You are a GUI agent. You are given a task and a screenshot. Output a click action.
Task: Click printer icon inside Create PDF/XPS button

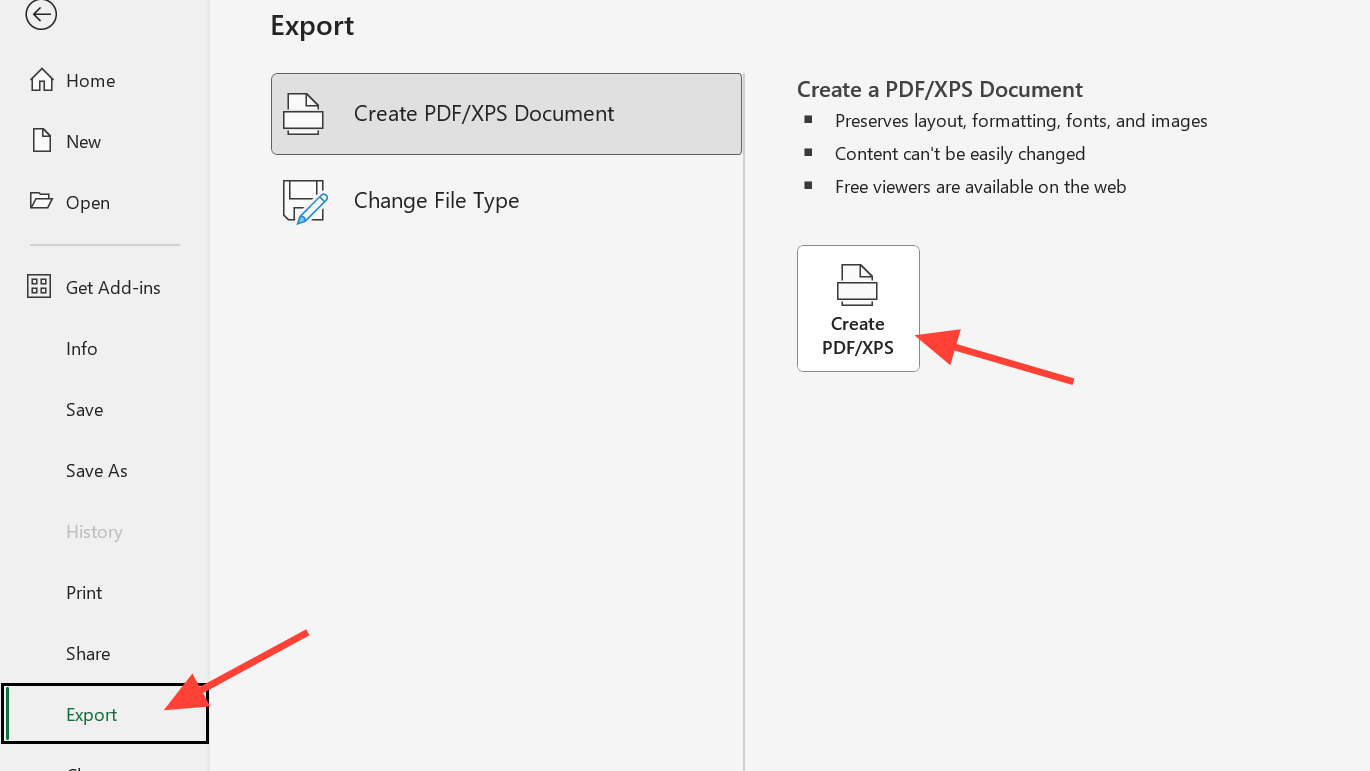857,285
